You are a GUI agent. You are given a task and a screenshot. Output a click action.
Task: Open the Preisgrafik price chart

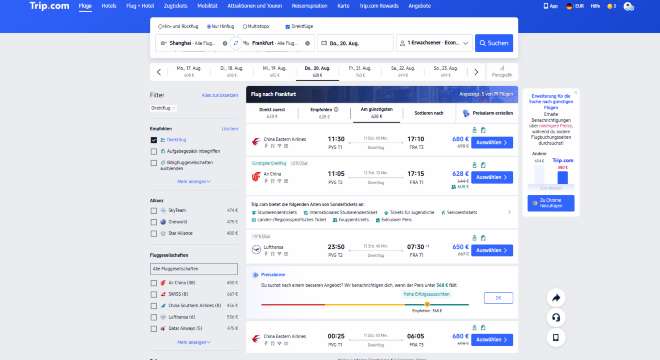point(501,72)
